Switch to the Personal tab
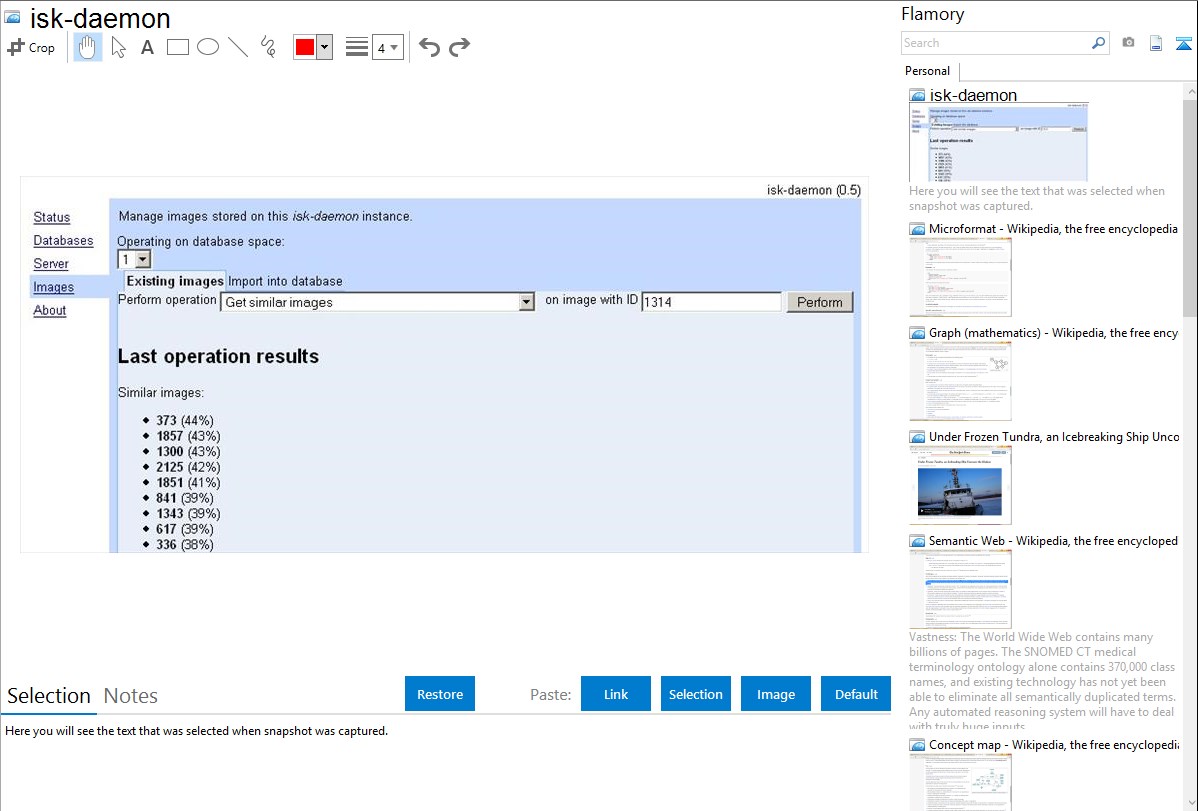 928,70
